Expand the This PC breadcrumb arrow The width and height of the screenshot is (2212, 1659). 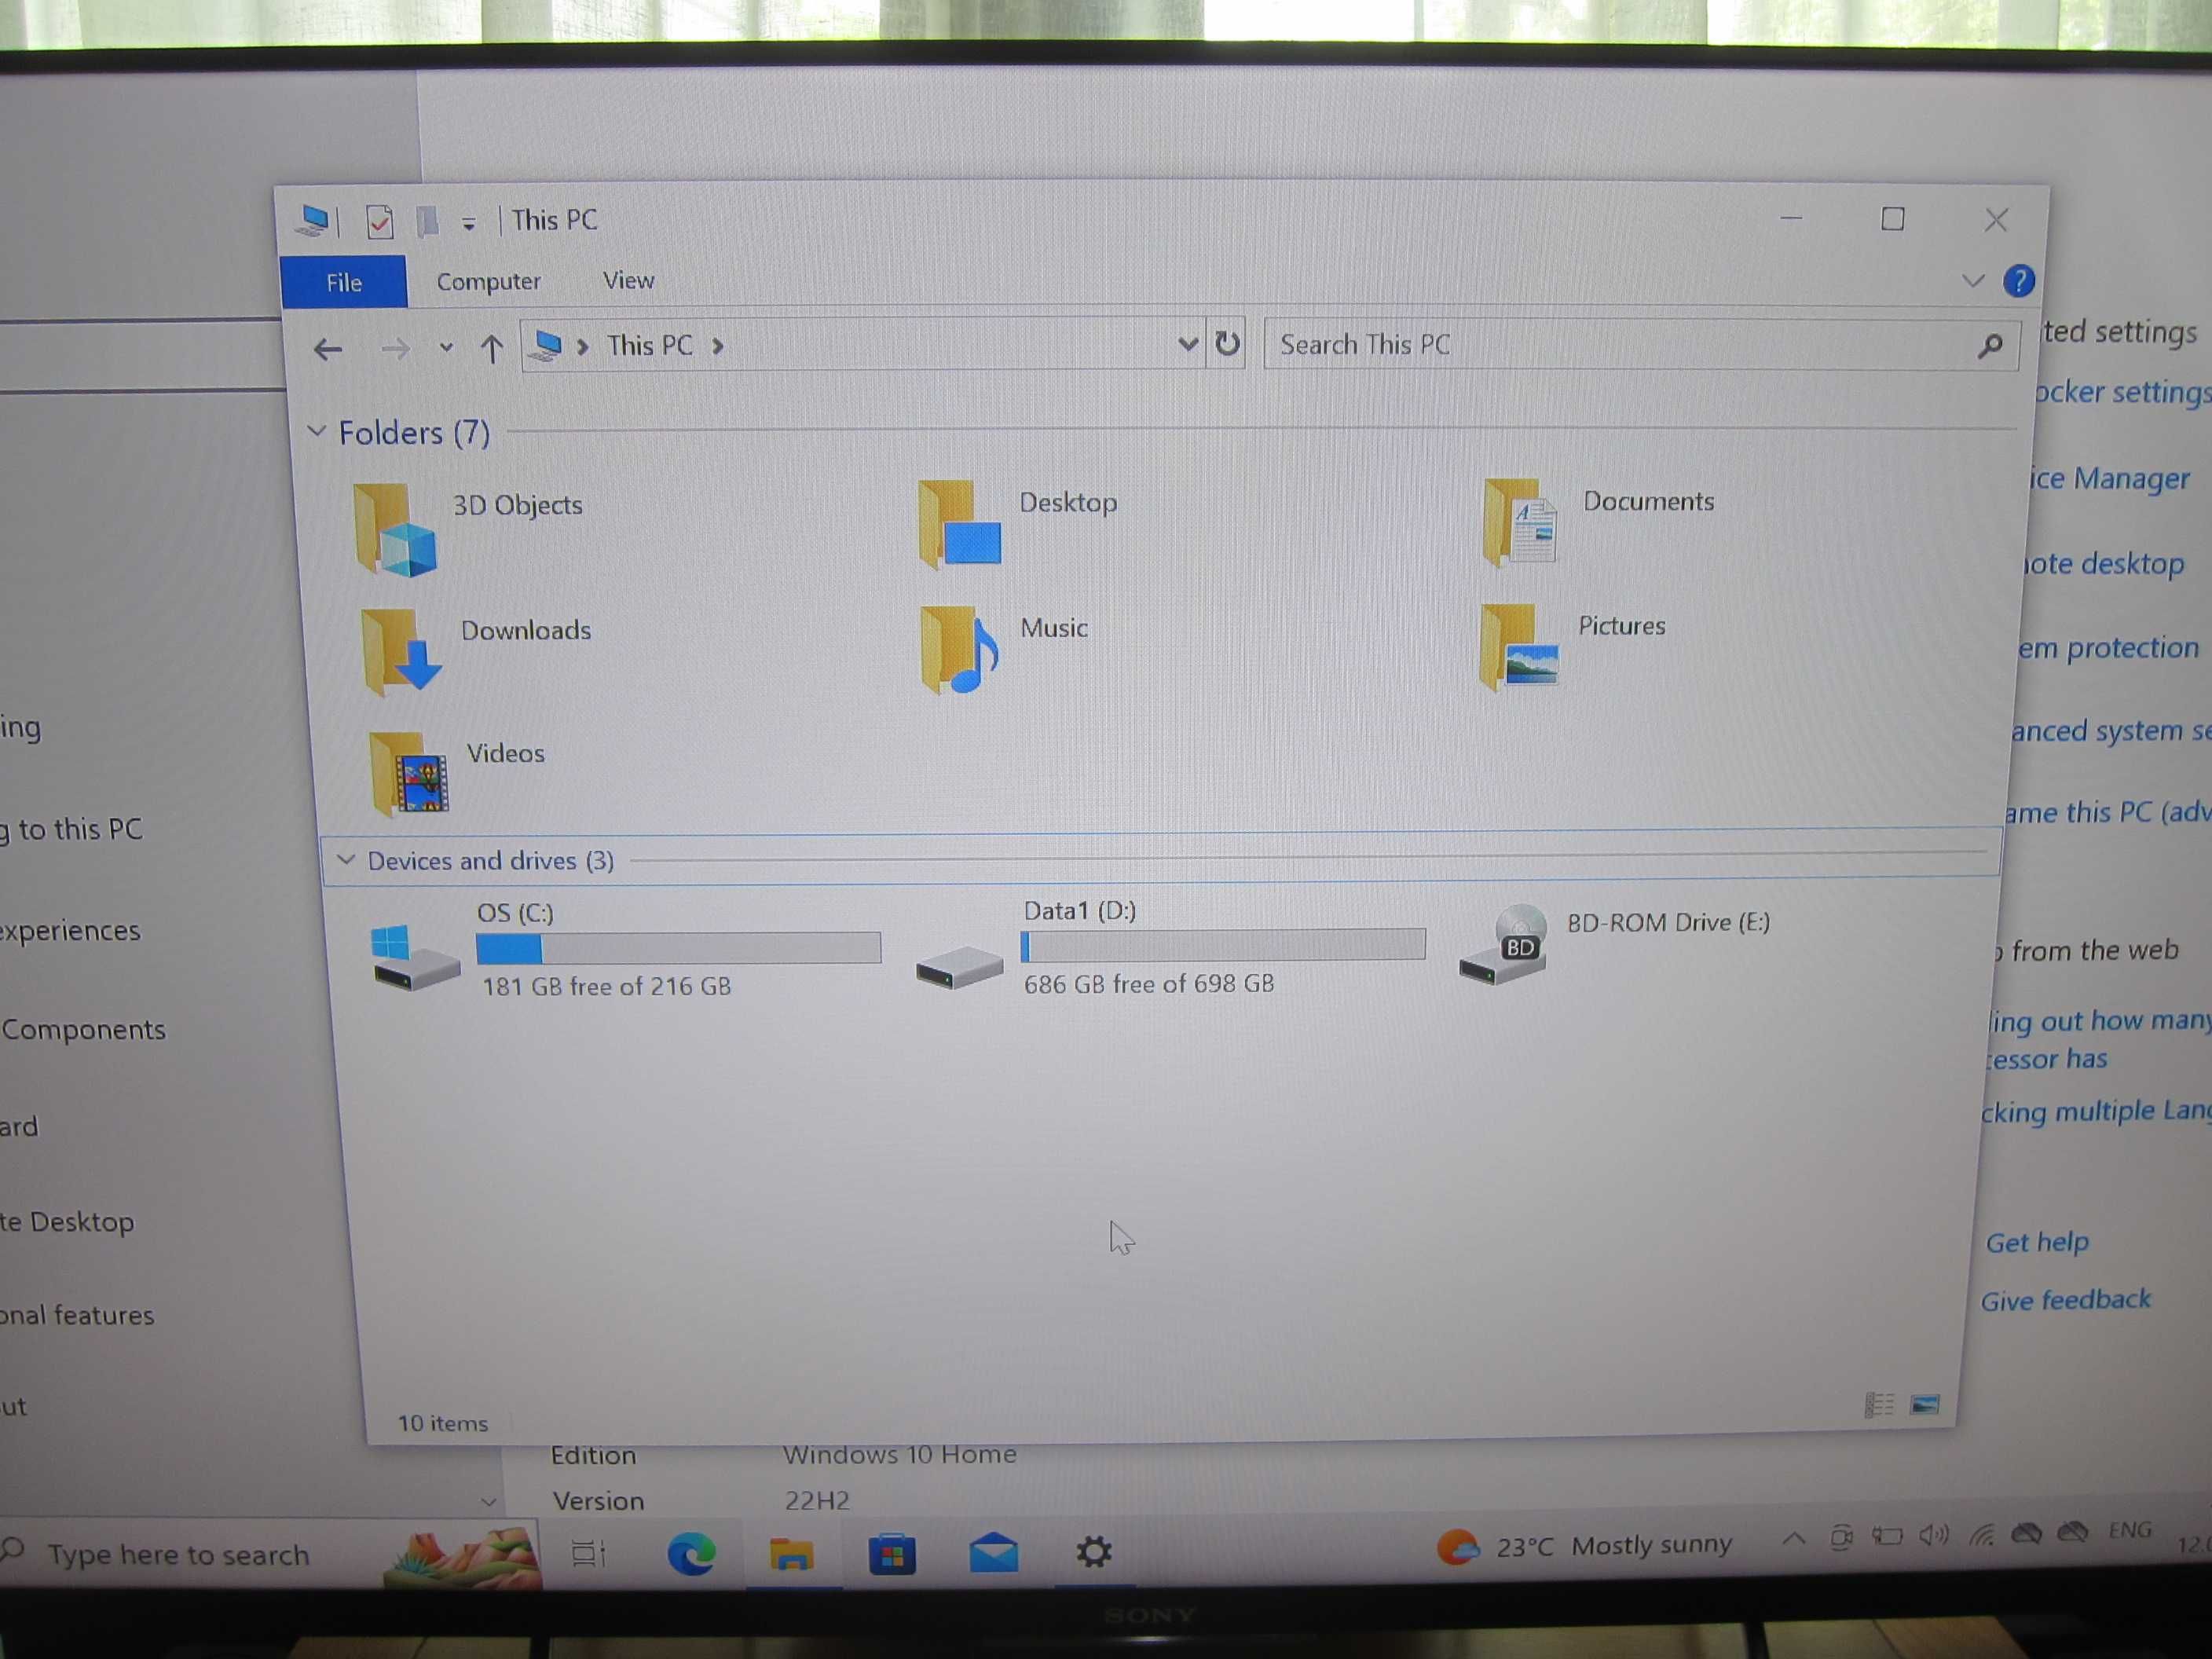[718, 346]
